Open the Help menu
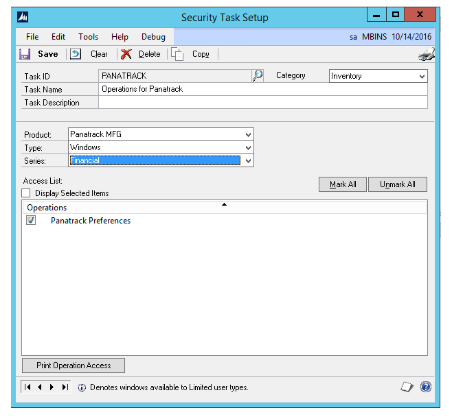 pyautogui.click(x=120, y=37)
